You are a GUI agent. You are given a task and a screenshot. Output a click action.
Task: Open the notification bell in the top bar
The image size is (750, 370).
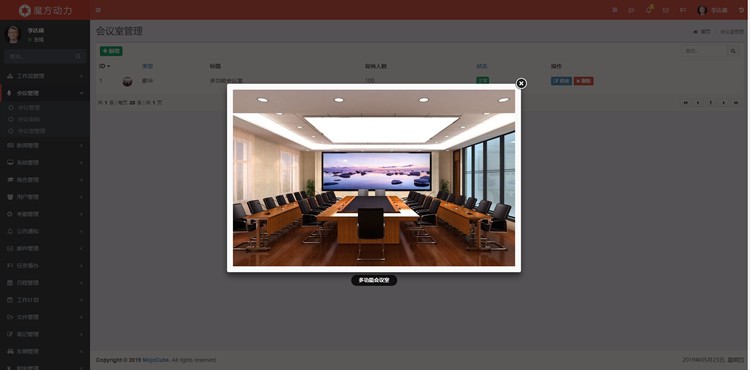point(649,10)
